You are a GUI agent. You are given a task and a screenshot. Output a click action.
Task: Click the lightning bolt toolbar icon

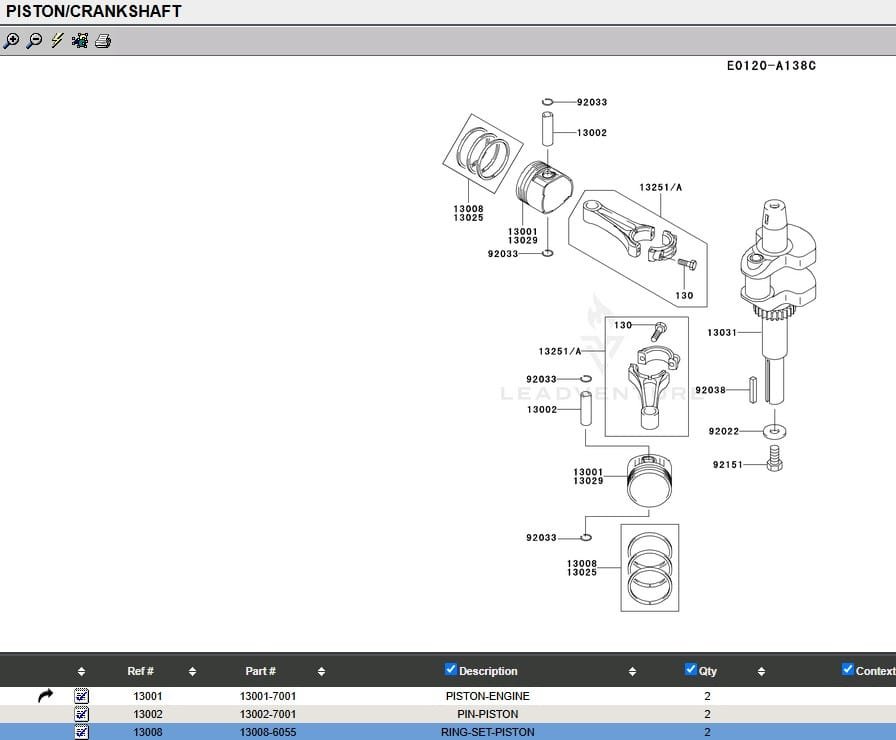(x=57, y=41)
